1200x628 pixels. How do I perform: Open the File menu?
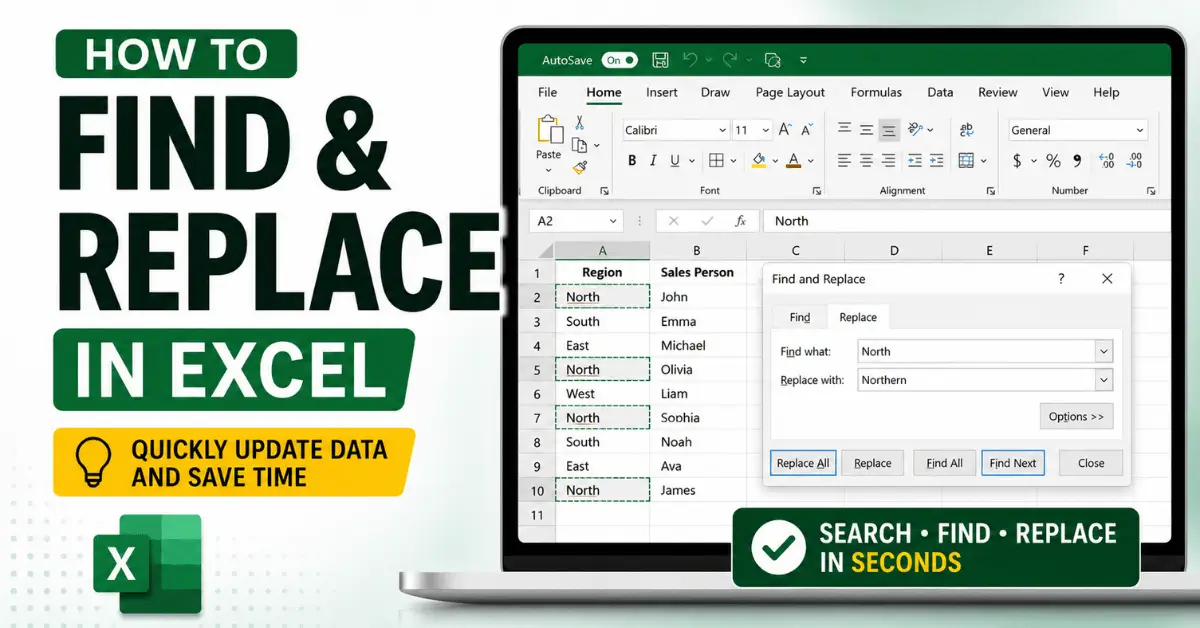coord(548,92)
